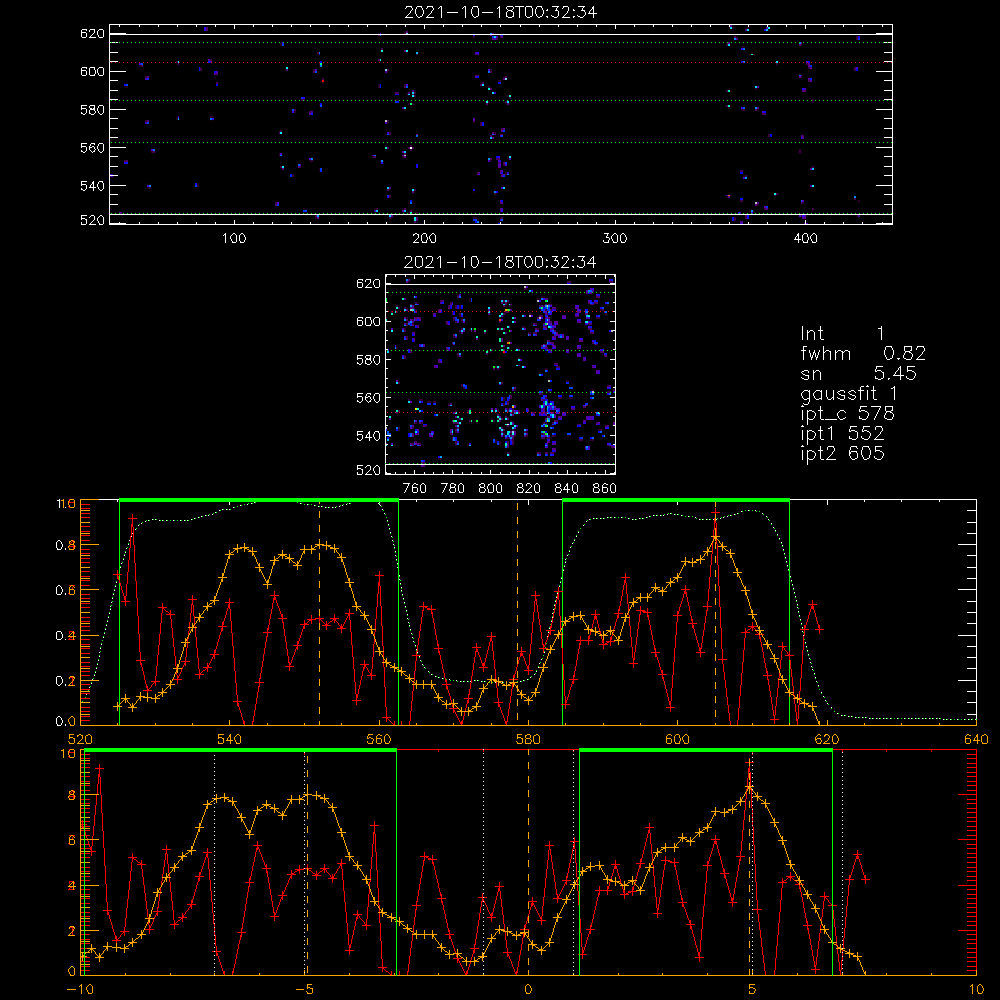Click middle plot's y-axis label 580
The image size is (1000, 1000).
pyautogui.click(x=369, y=360)
